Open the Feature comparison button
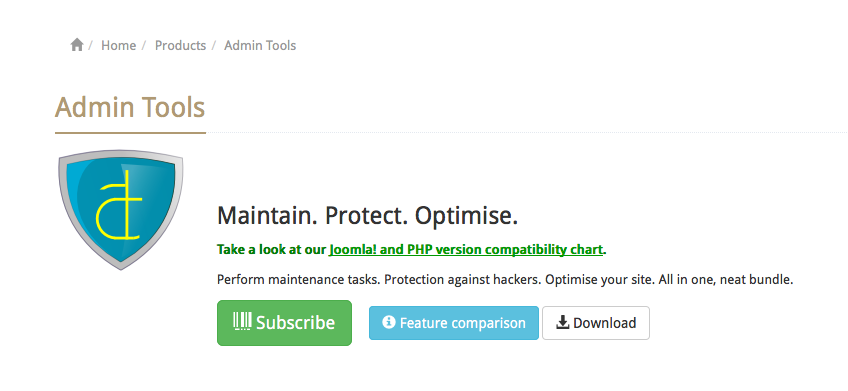The height and width of the screenshot is (391, 848). coord(454,323)
